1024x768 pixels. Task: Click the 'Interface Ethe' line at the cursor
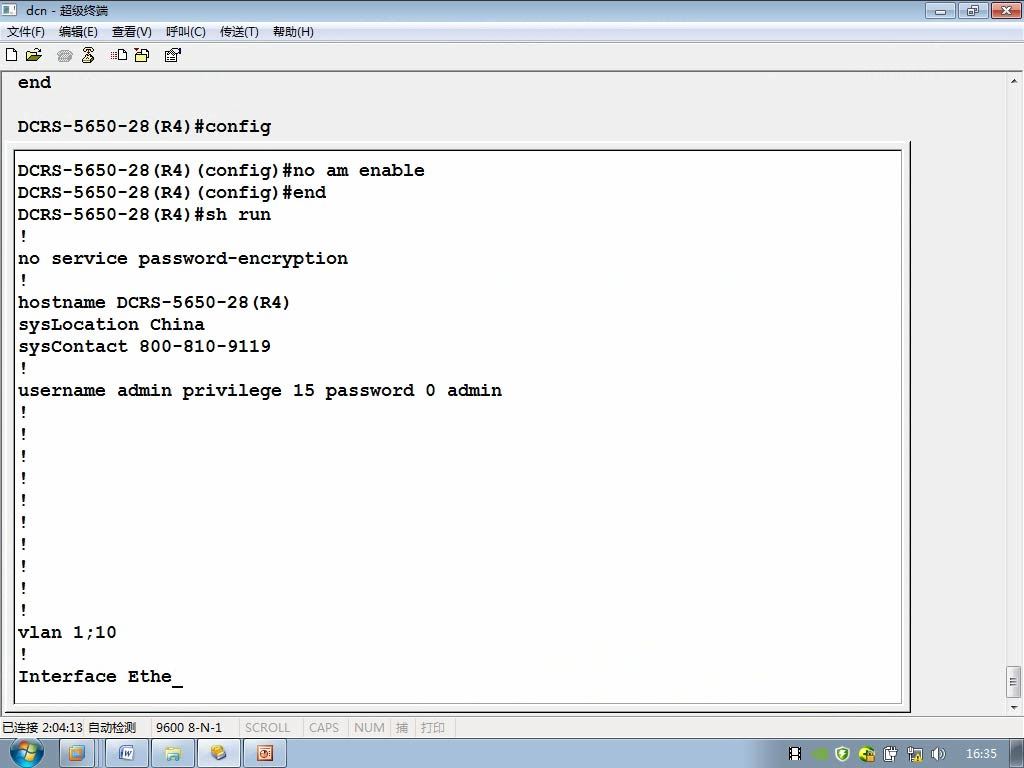pyautogui.click(x=100, y=677)
